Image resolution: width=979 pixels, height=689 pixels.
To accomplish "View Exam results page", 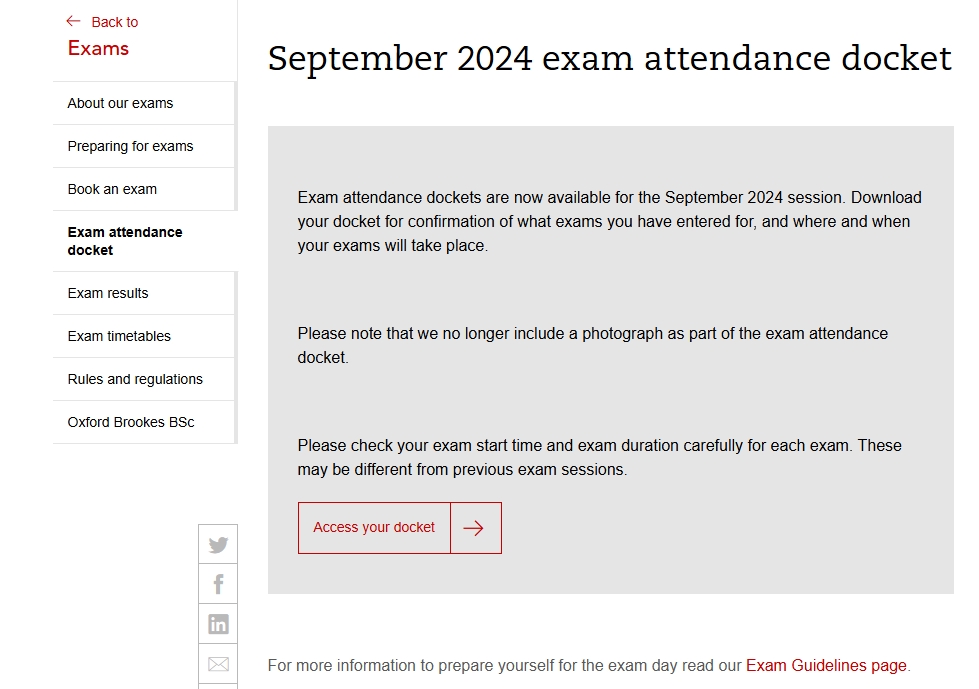I will pos(108,293).
